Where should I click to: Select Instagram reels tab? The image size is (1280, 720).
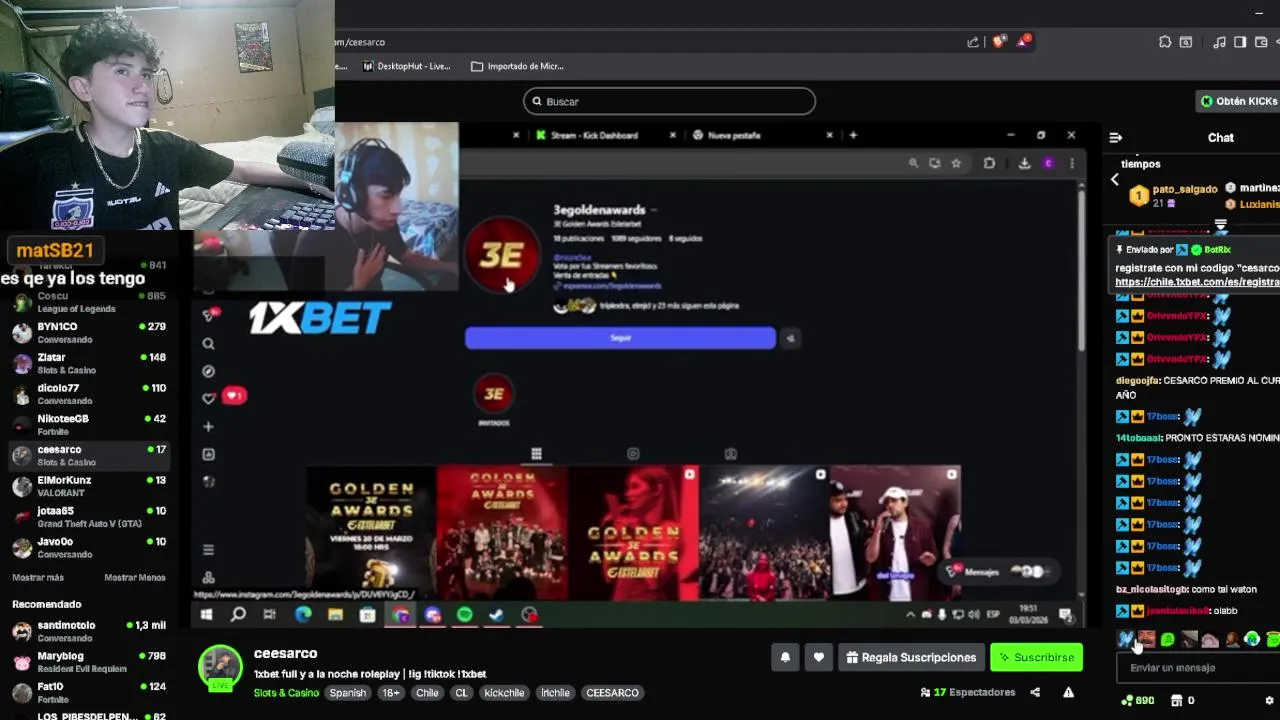coord(633,454)
